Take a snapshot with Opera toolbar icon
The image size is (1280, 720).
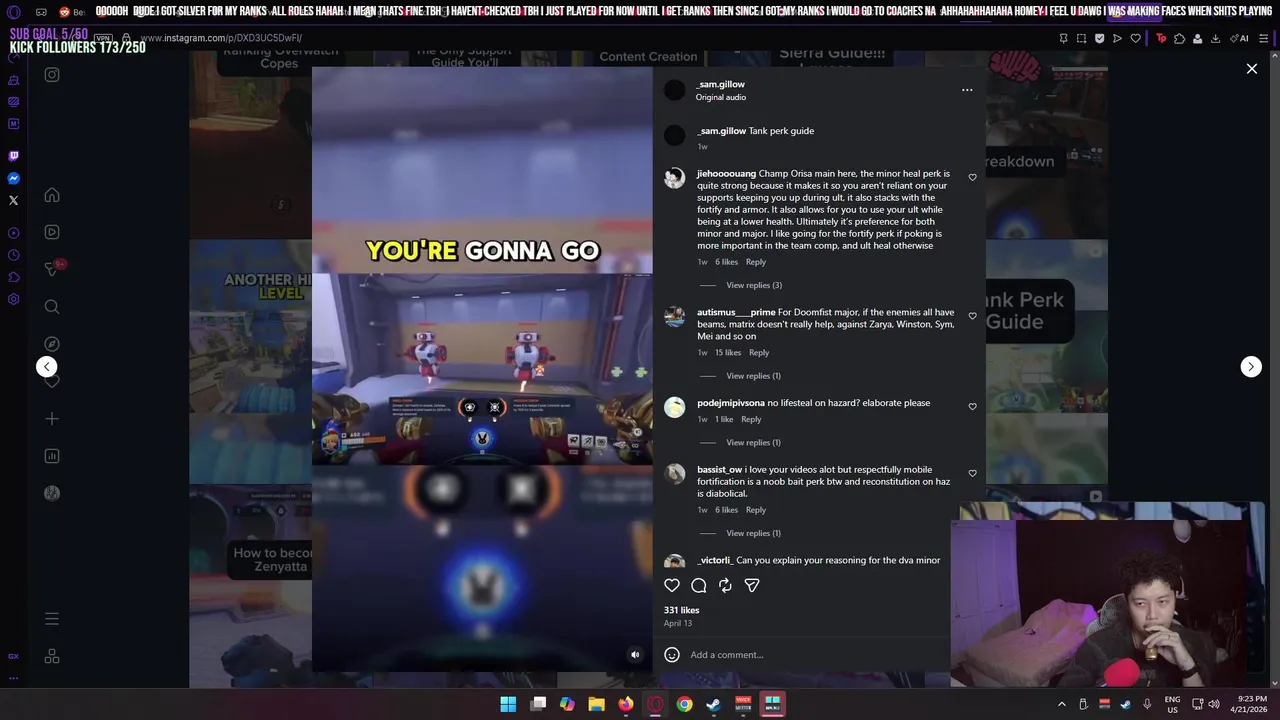point(1081,39)
